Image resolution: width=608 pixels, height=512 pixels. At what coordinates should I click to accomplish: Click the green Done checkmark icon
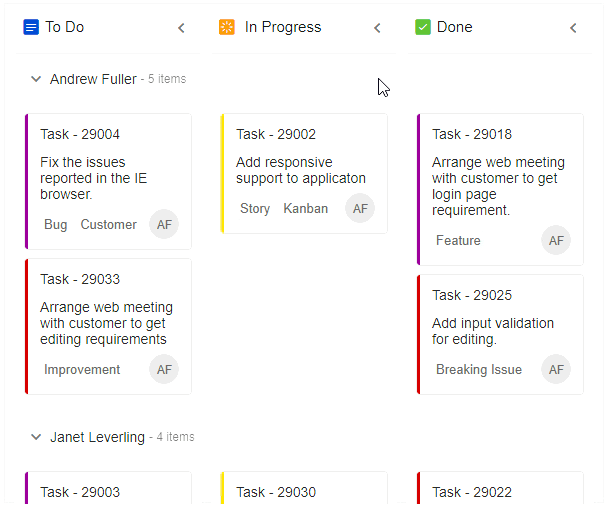(x=423, y=27)
